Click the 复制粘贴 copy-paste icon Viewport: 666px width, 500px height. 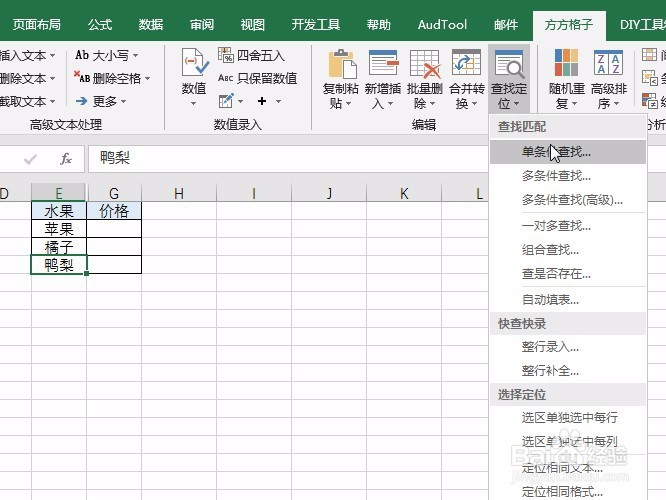(341, 64)
